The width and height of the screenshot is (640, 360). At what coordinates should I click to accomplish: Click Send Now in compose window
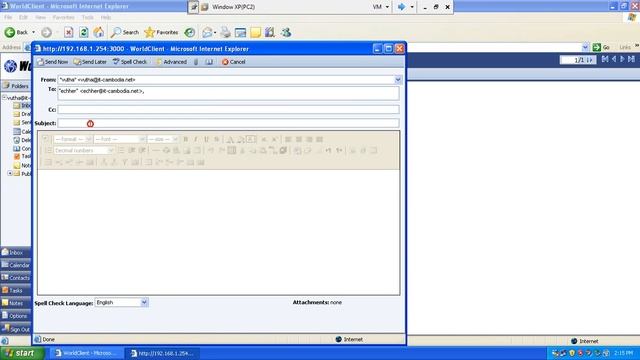click(53, 62)
